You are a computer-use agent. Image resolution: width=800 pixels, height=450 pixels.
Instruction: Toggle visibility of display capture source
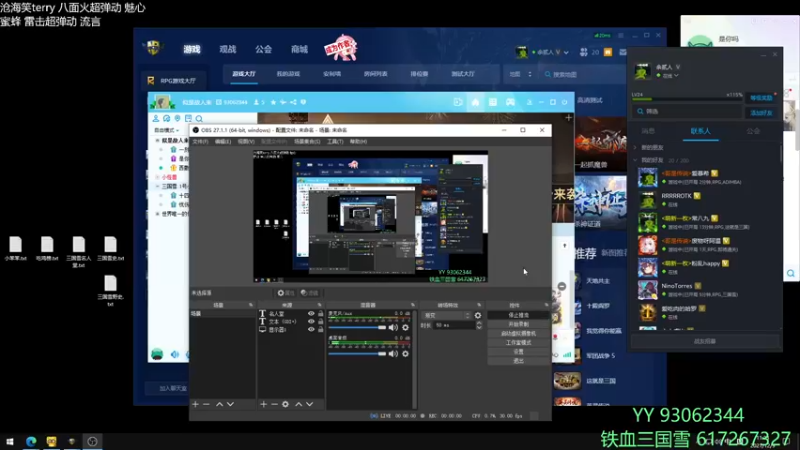pyautogui.click(x=311, y=330)
